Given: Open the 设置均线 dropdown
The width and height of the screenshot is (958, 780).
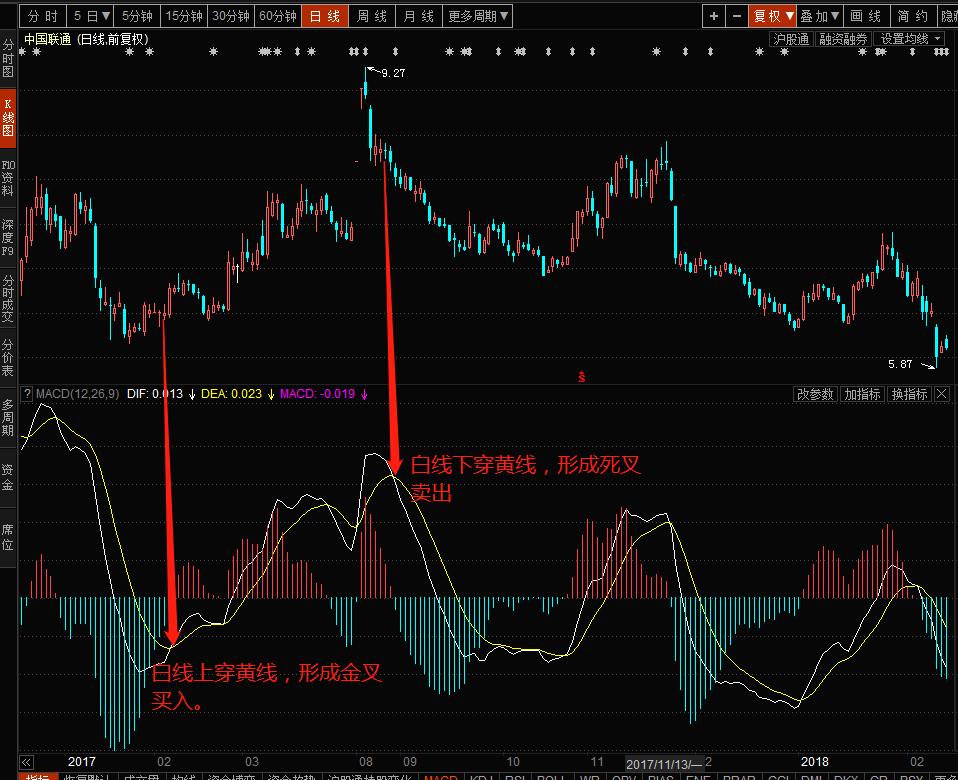Looking at the screenshot, I should (x=911, y=39).
